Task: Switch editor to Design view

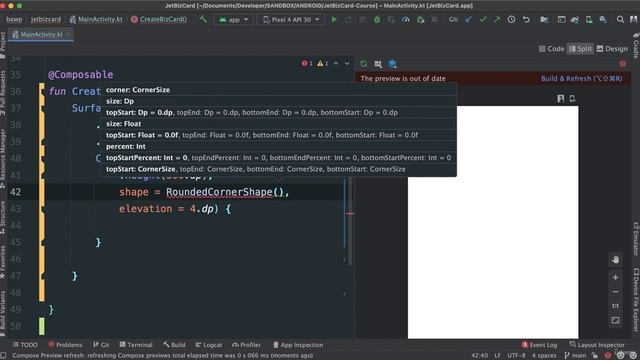Action: tap(612, 49)
